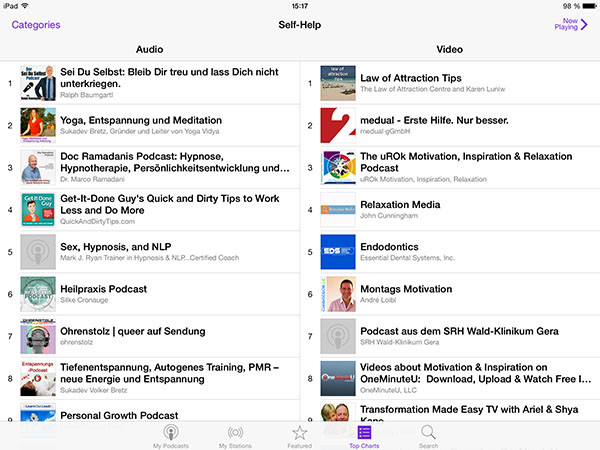Viewport: 600px width, 450px height.
Task: Open Heilpraxis Podcast title
Action: coord(103,289)
